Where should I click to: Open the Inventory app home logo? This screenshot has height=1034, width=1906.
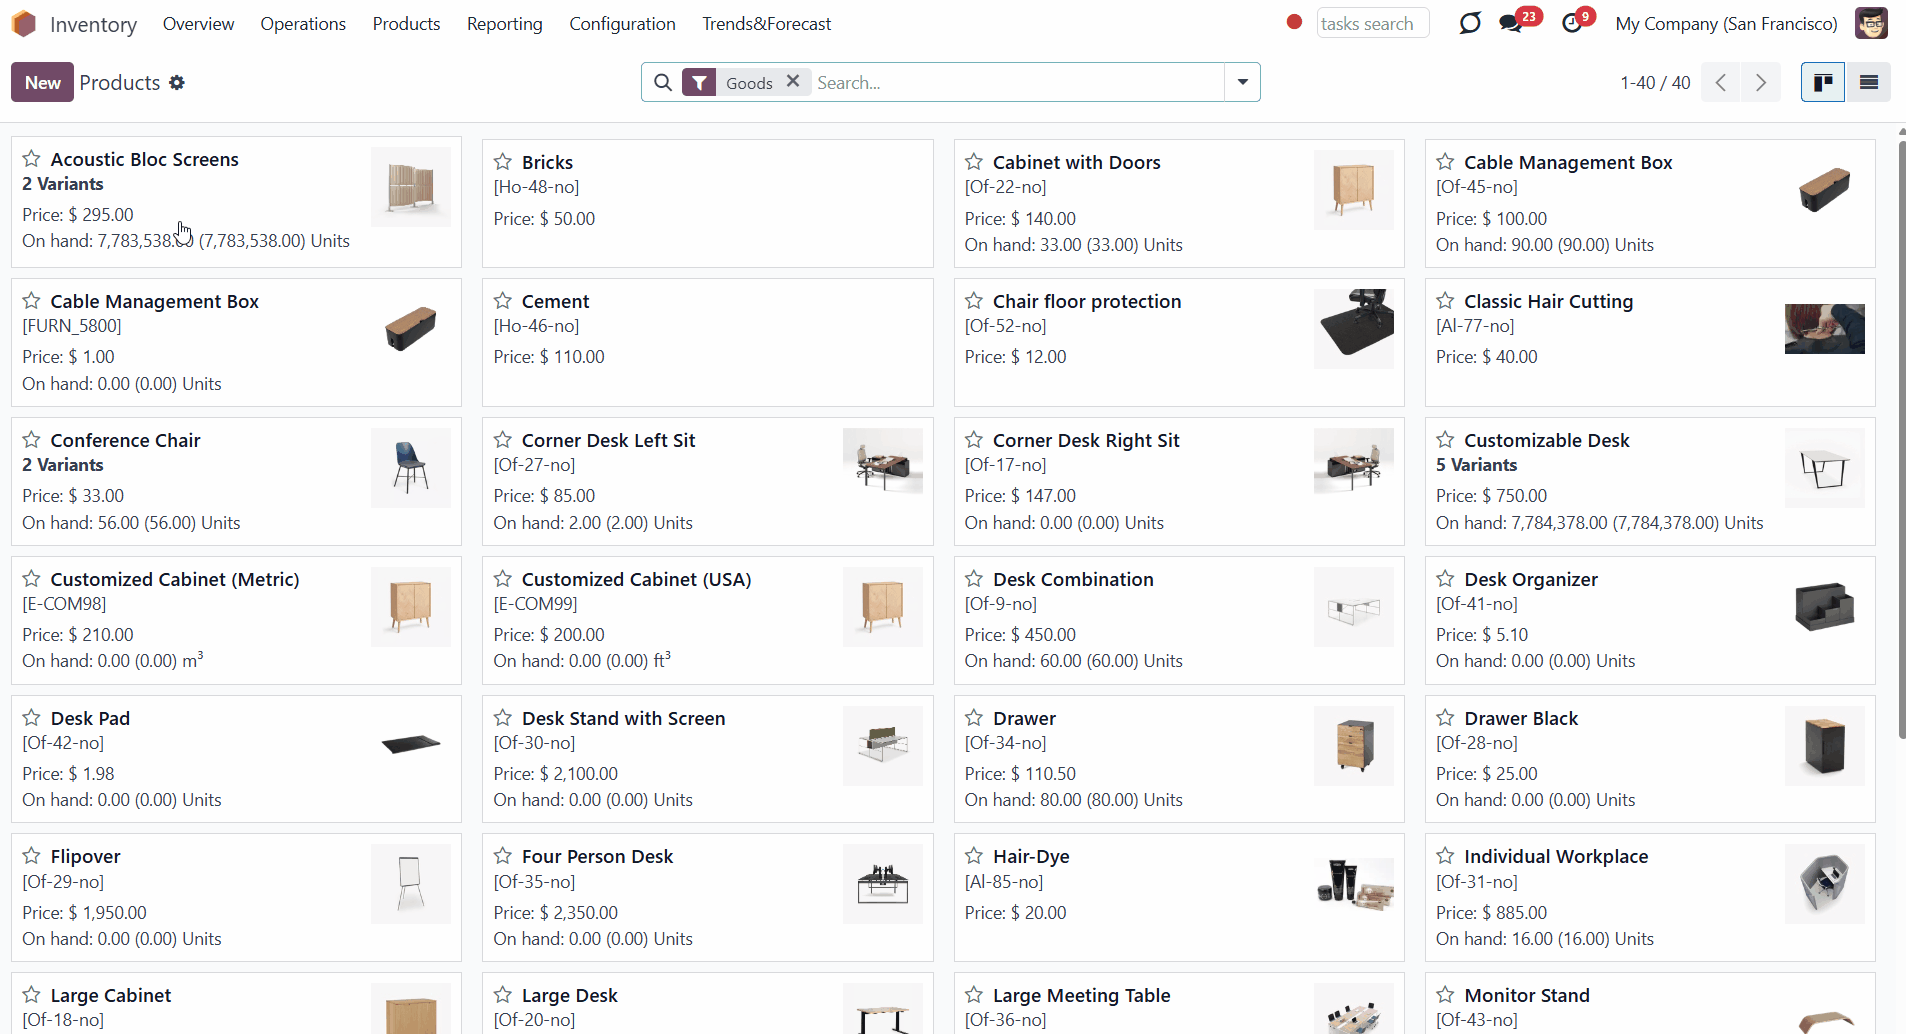click(x=24, y=23)
